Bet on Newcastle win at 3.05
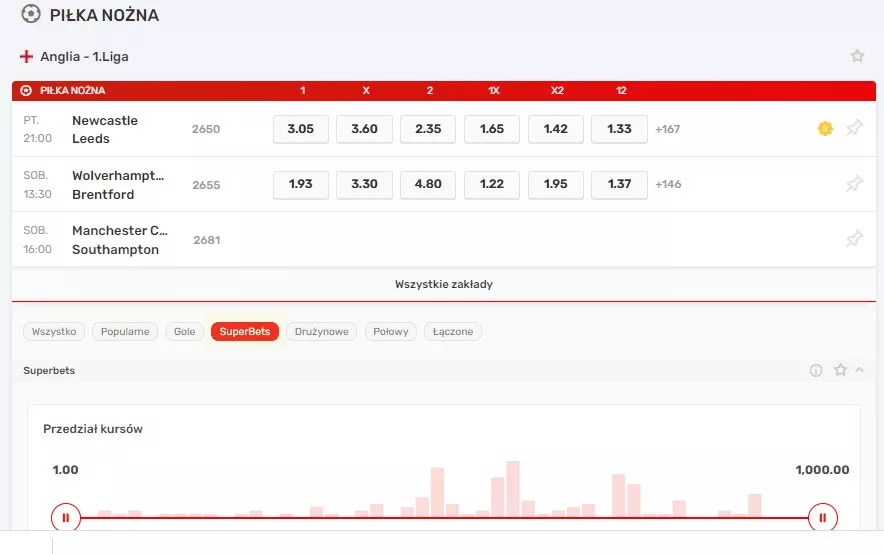The height and width of the screenshot is (554, 884). coord(300,129)
